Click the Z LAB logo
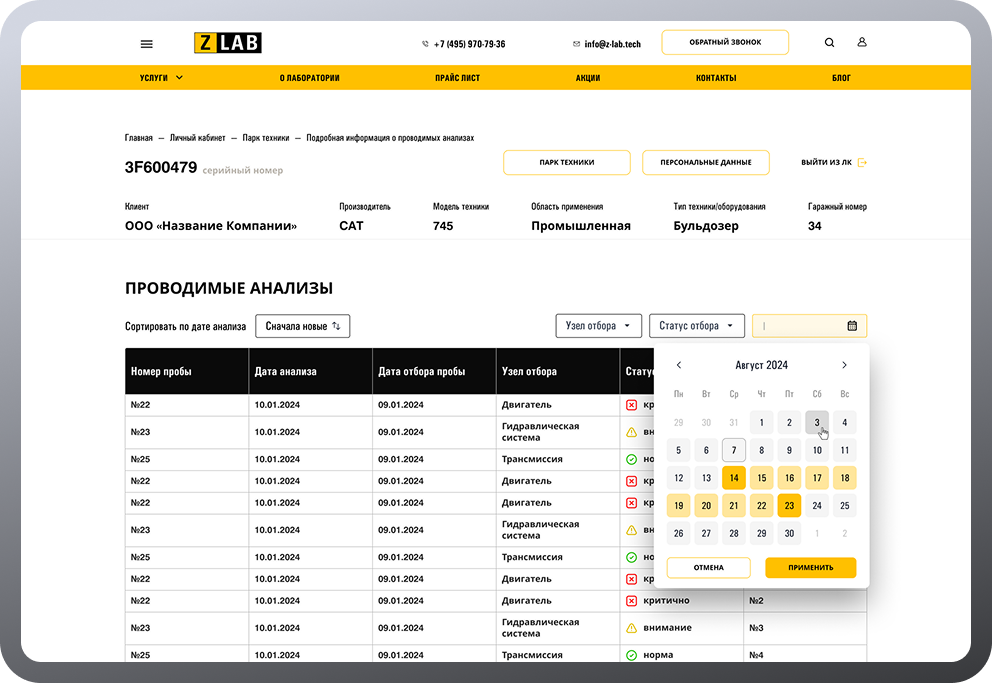The width and height of the screenshot is (992, 683). 227,43
